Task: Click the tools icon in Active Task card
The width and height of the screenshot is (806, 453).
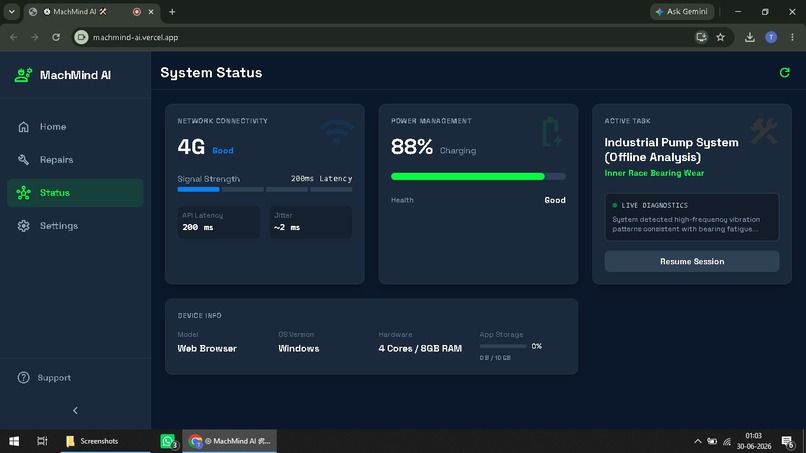Action: (x=763, y=131)
